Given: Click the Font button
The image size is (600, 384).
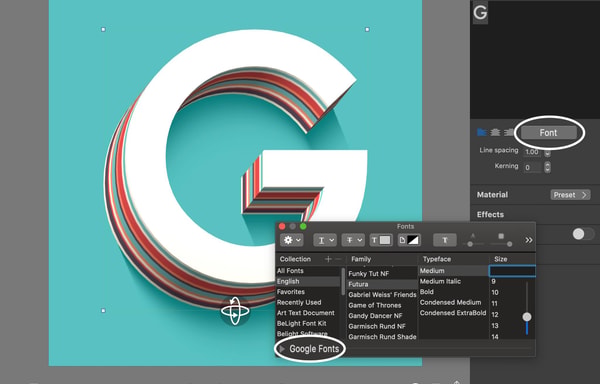Looking at the screenshot, I should click(548, 133).
